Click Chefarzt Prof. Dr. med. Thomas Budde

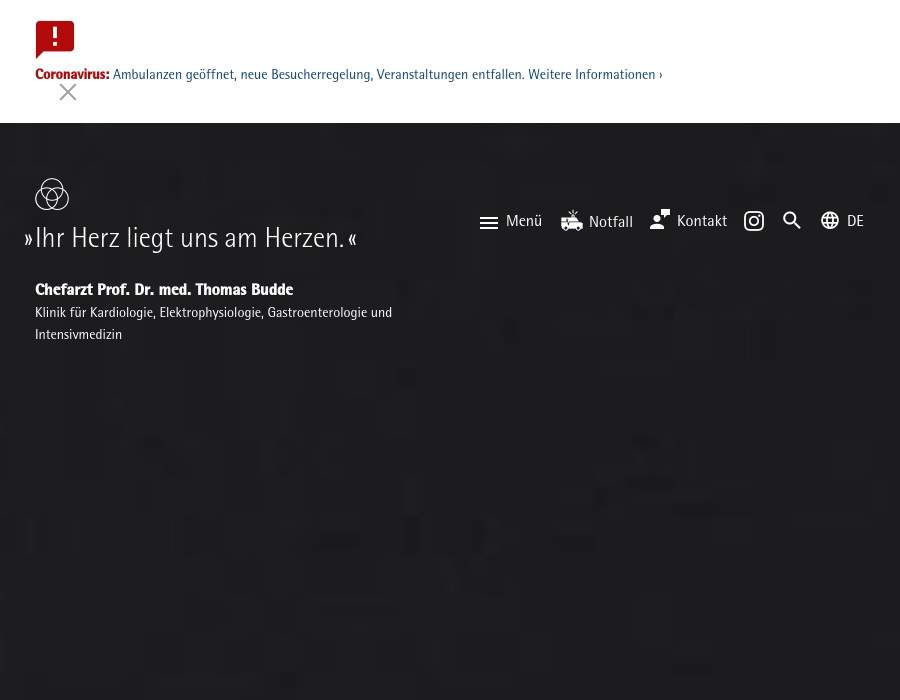[164, 290]
